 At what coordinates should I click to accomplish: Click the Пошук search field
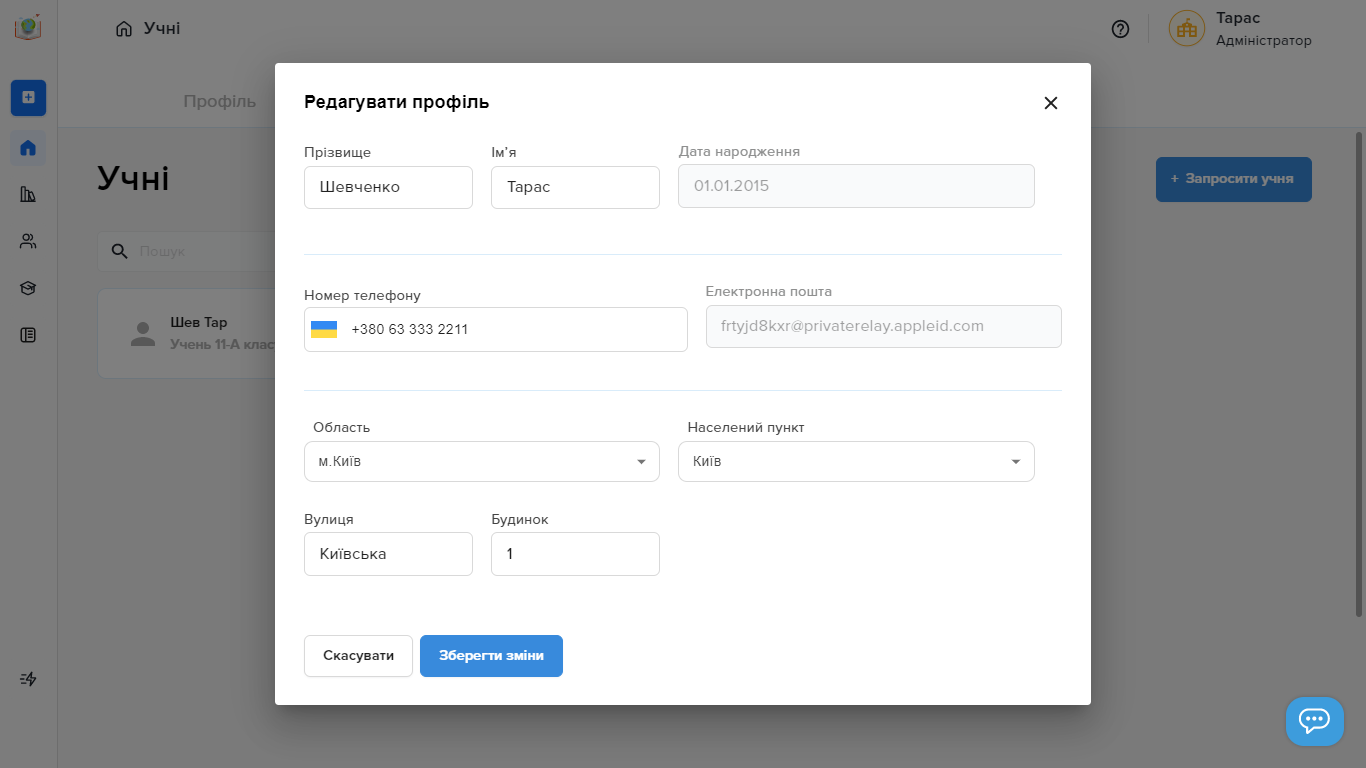click(x=186, y=251)
